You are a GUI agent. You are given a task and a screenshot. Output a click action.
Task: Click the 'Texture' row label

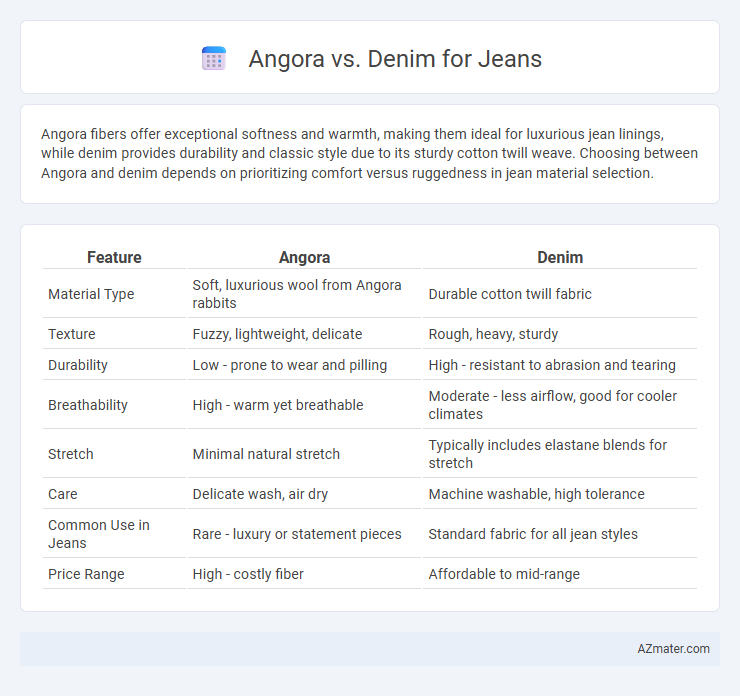coord(72,334)
